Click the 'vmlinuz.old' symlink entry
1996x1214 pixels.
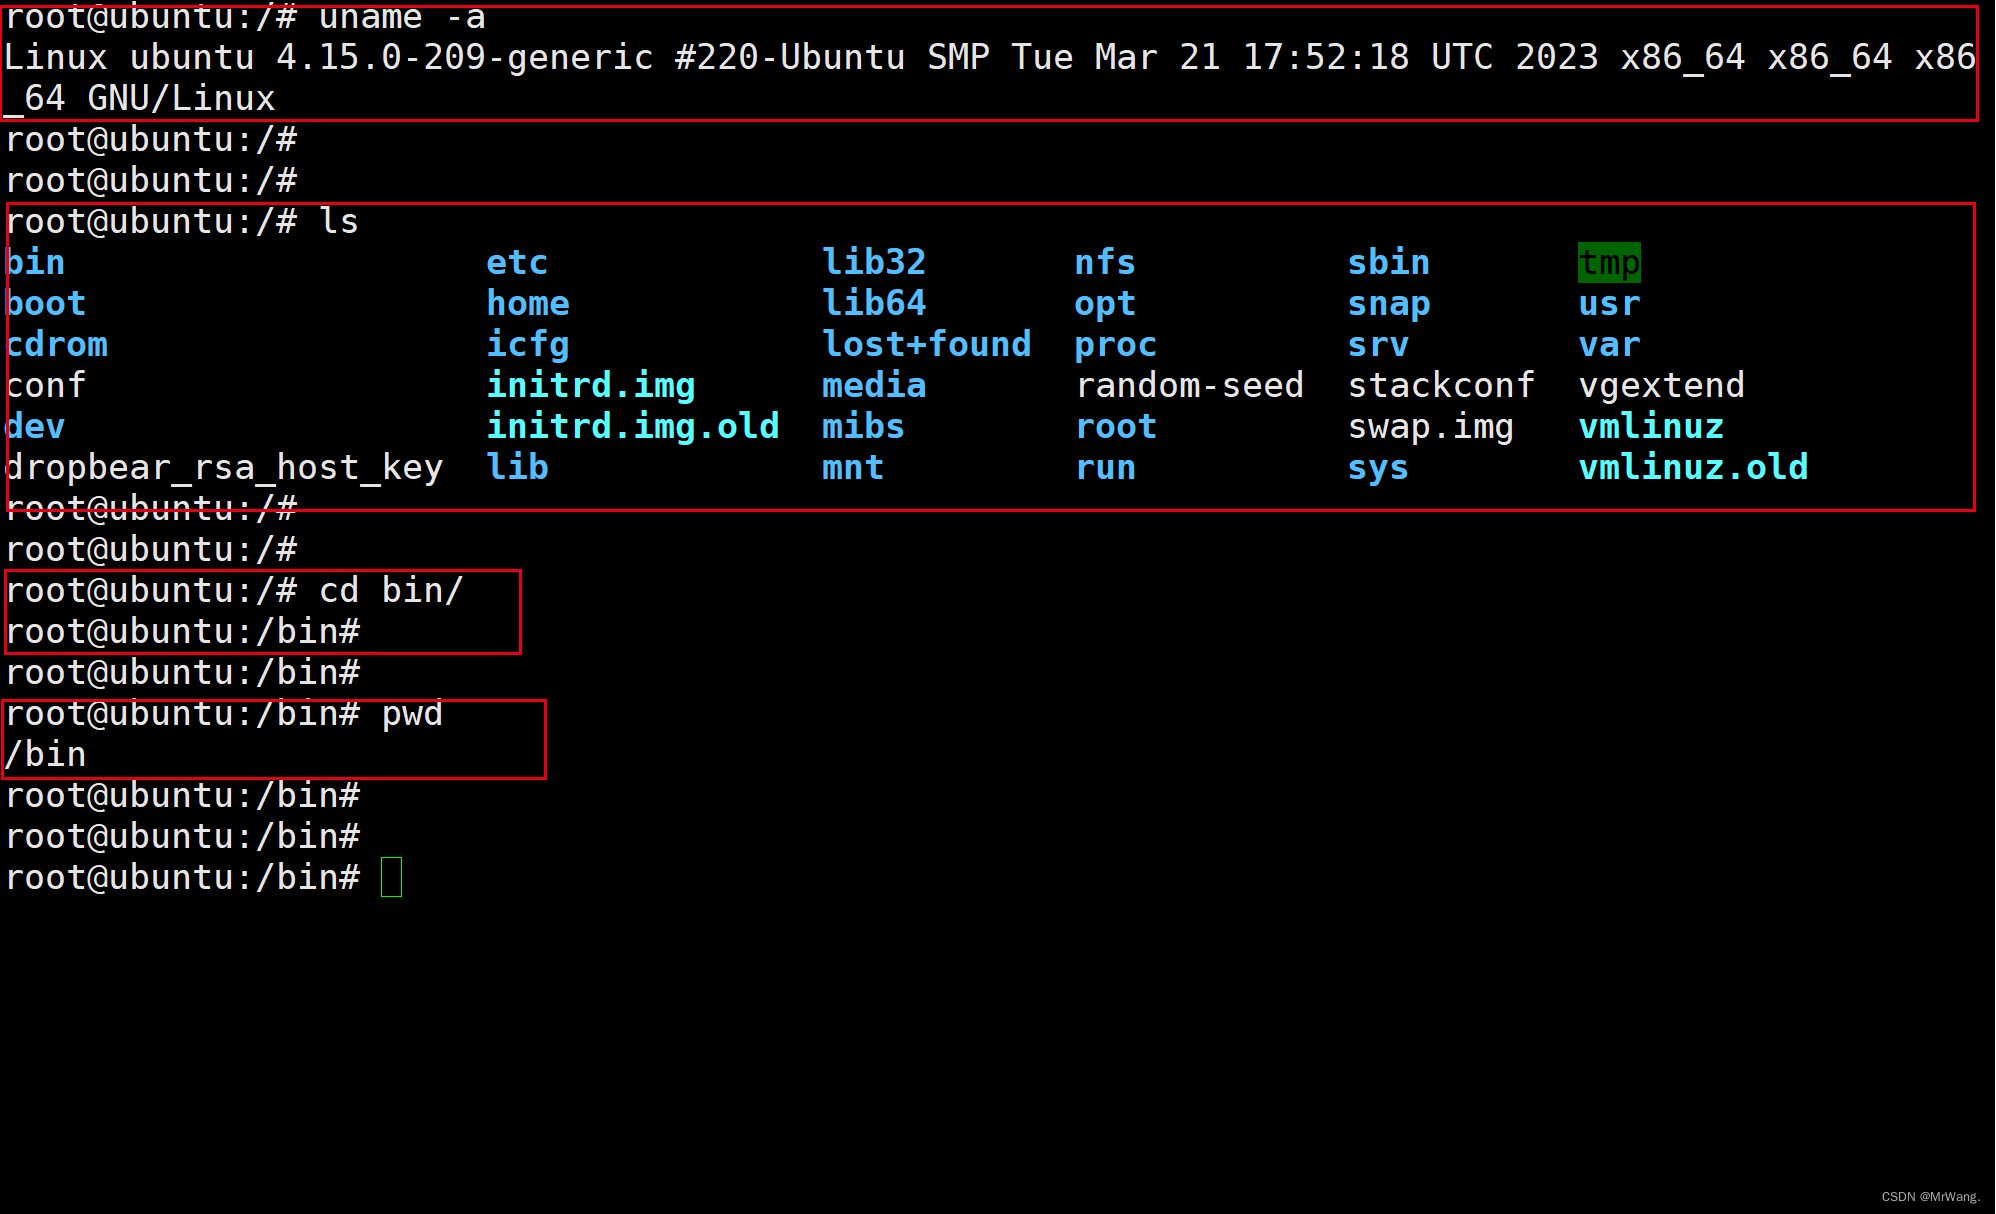pos(1693,468)
